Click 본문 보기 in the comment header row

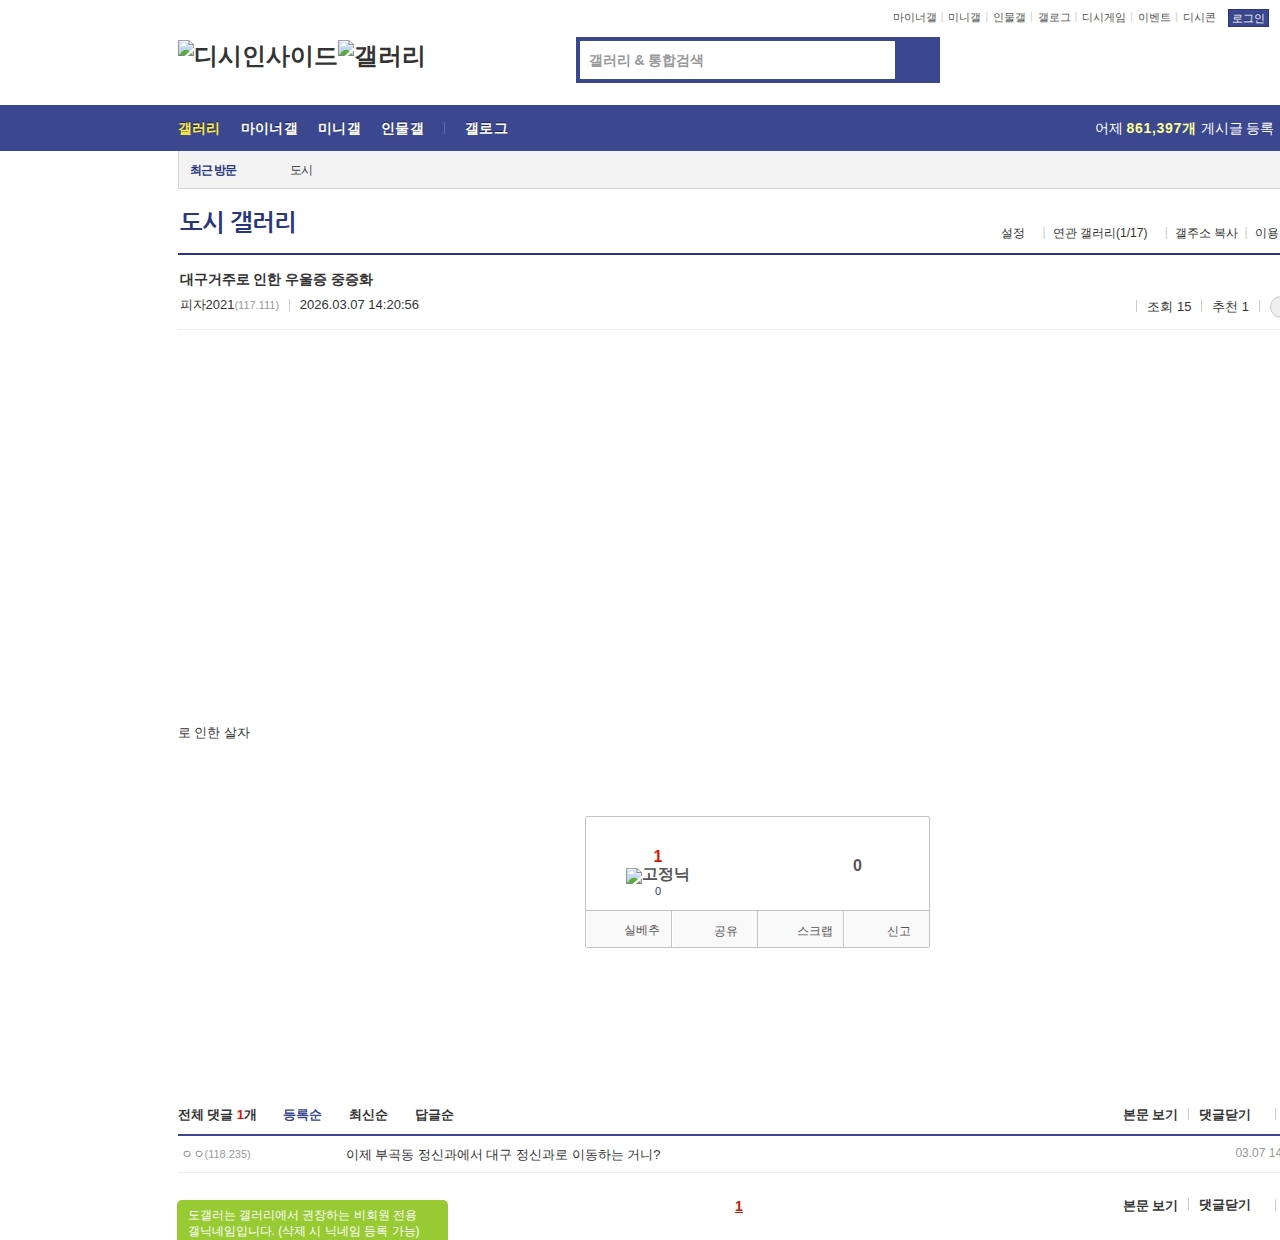tap(1150, 1115)
